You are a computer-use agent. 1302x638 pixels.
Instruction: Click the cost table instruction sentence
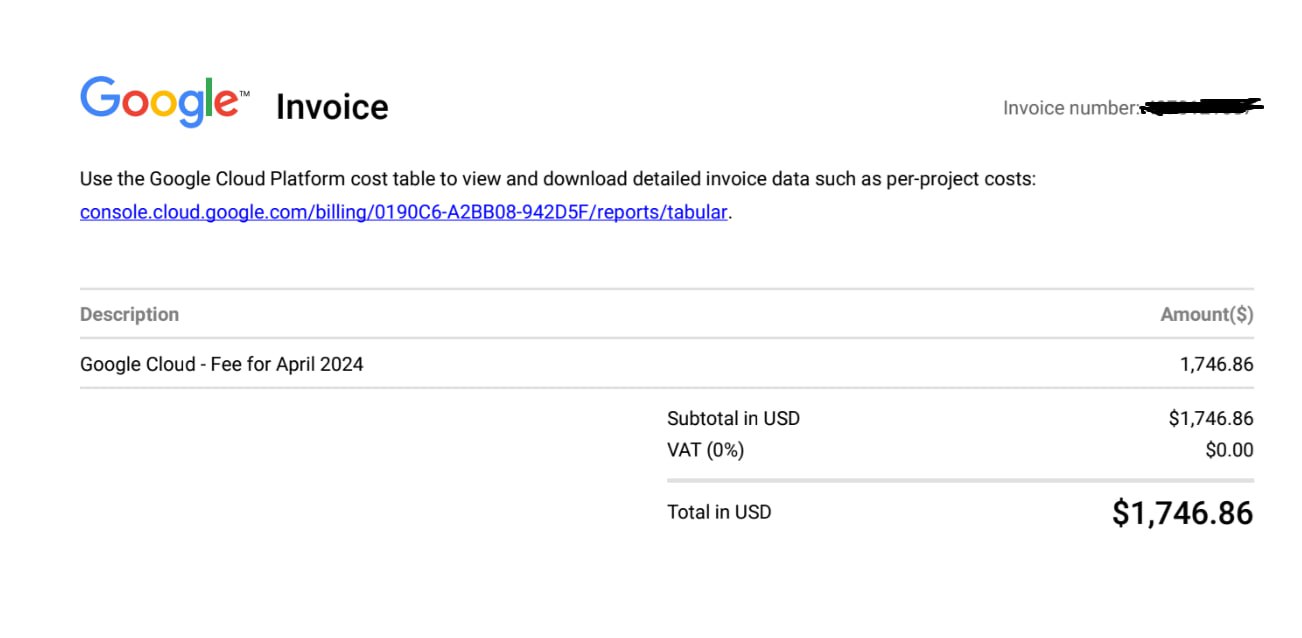(558, 180)
